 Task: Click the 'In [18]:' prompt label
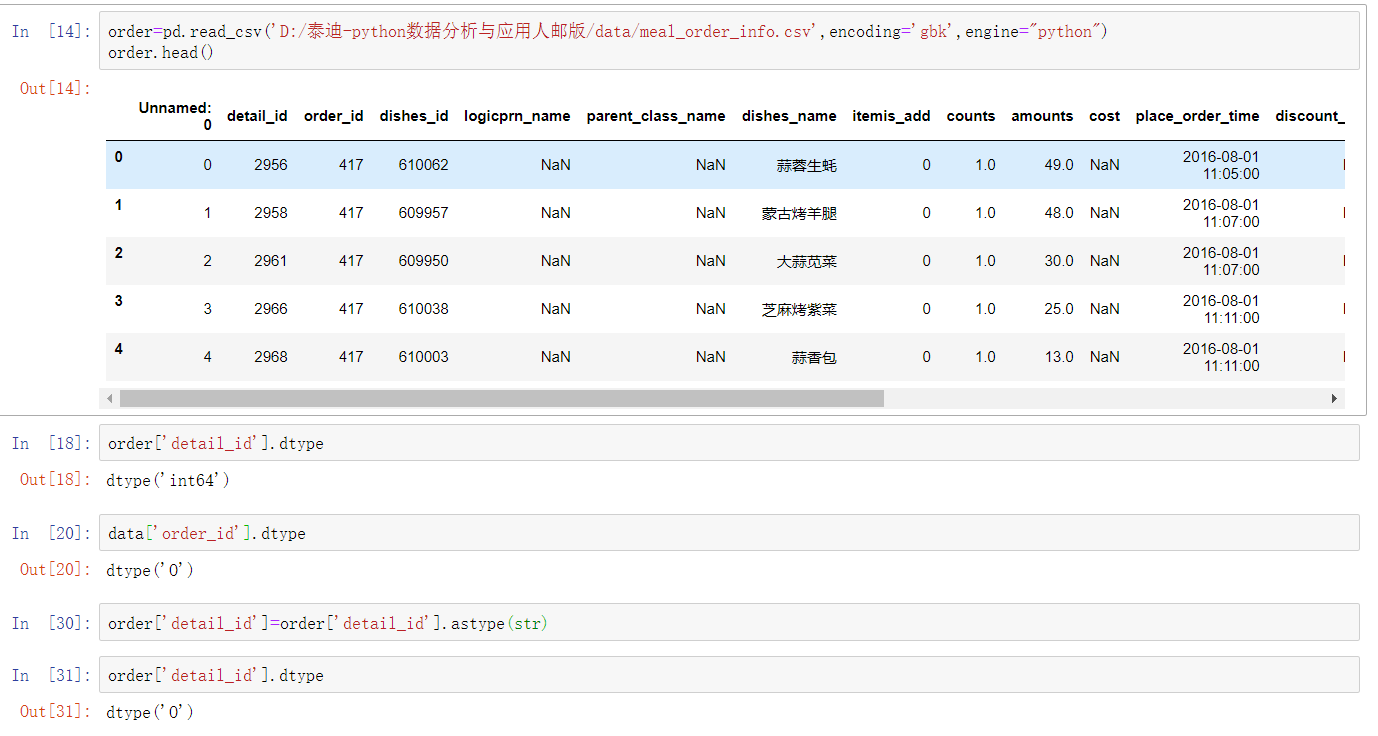click(x=51, y=443)
